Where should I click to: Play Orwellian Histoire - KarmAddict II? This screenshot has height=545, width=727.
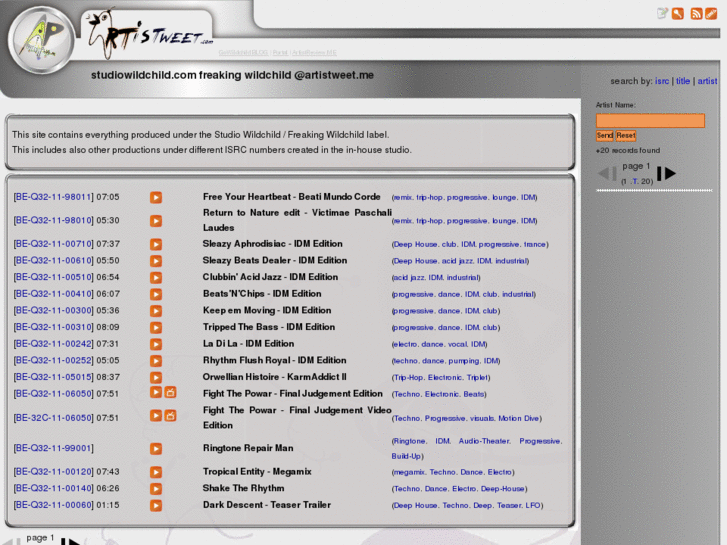[x=156, y=378]
